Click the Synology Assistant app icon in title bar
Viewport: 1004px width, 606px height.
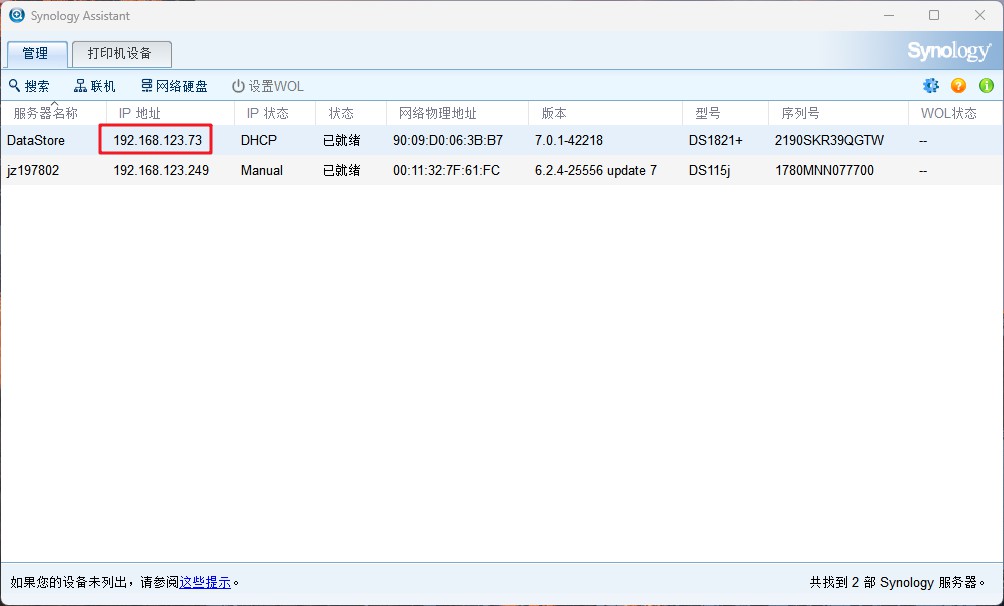point(17,15)
